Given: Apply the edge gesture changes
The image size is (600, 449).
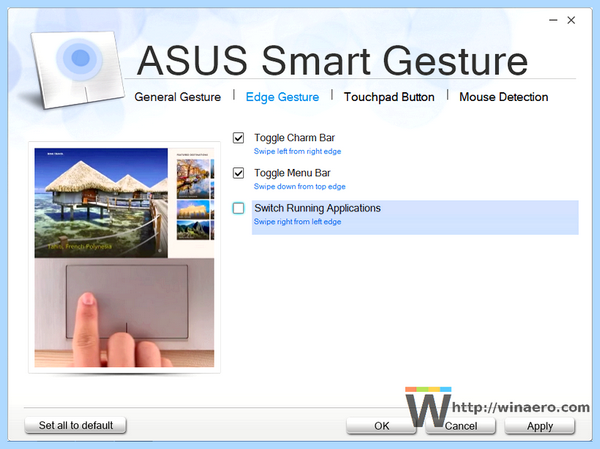Looking at the screenshot, I should [x=540, y=426].
